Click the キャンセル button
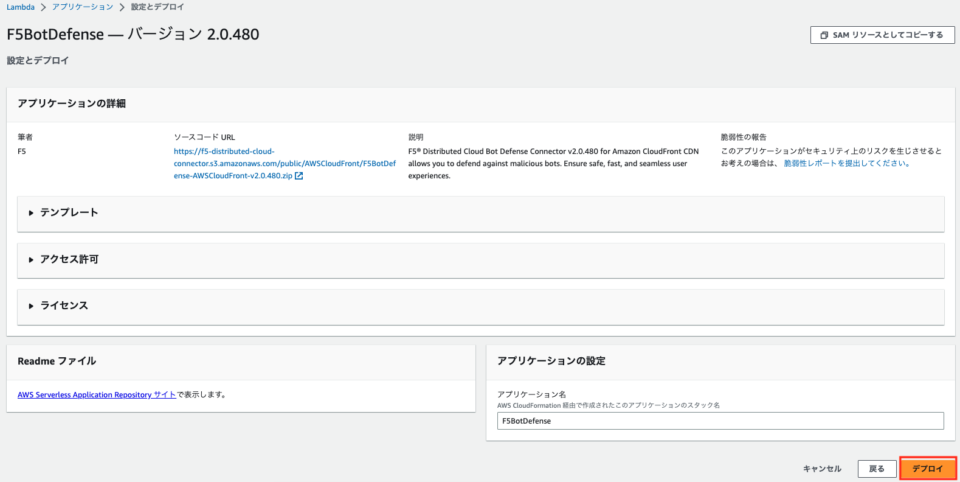Screen dimensions: 960x482 tap(822, 469)
